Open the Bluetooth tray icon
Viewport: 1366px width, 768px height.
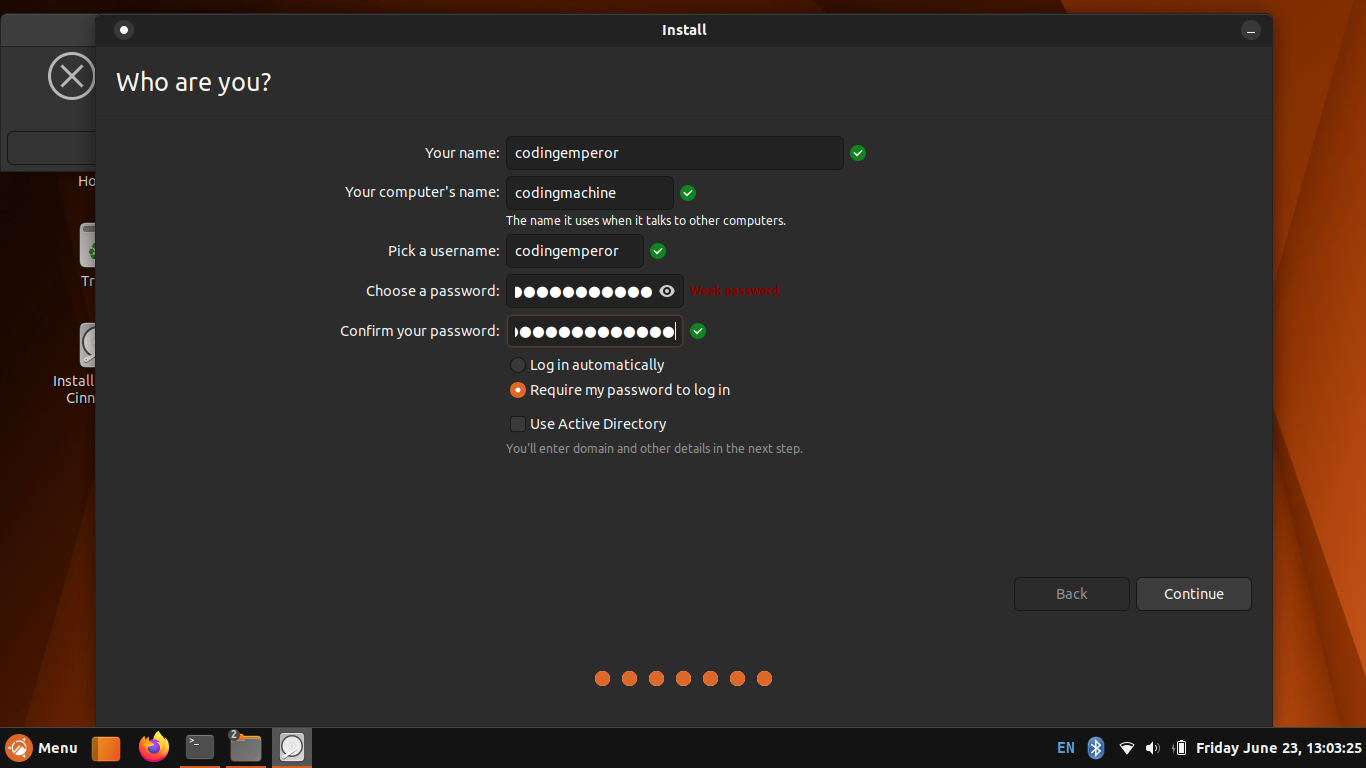(x=1096, y=748)
